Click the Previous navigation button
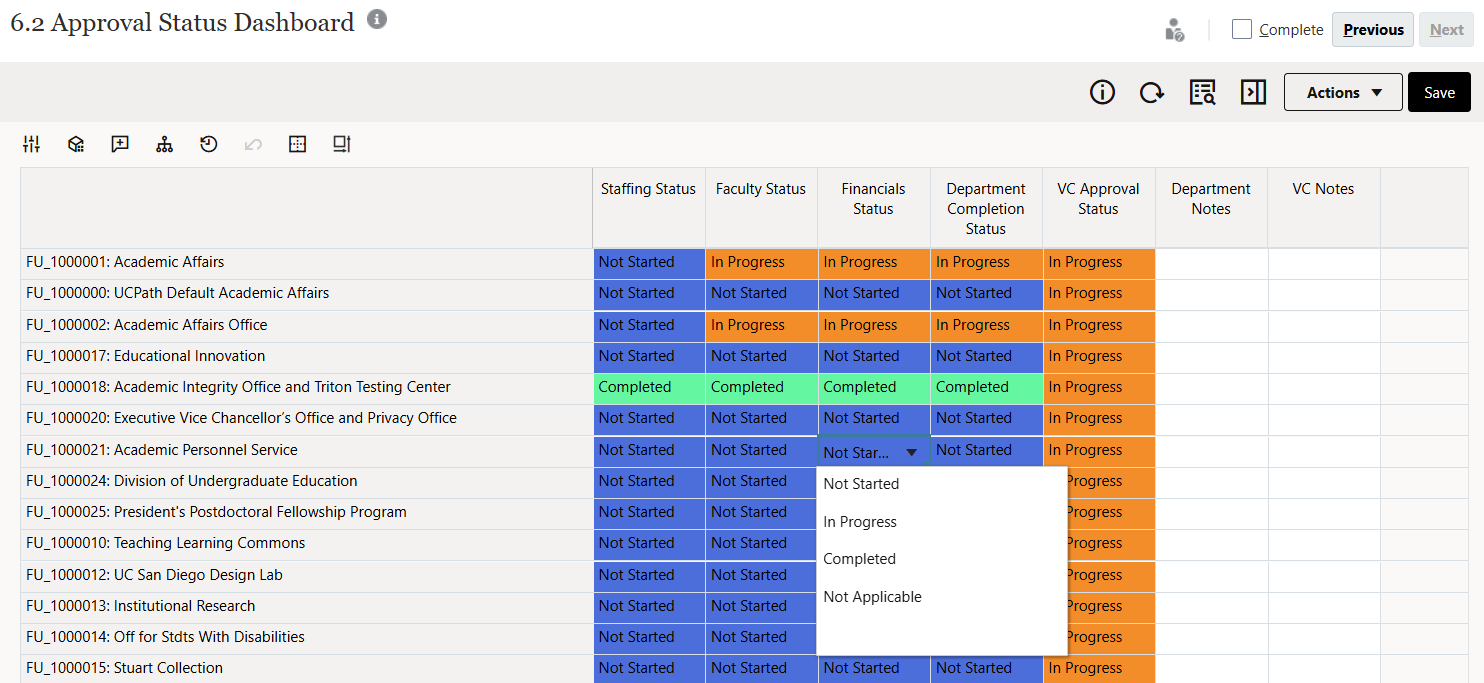Image resolution: width=1484 pixels, height=683 pixels. pyautogui.click(x=1372, y=29)
